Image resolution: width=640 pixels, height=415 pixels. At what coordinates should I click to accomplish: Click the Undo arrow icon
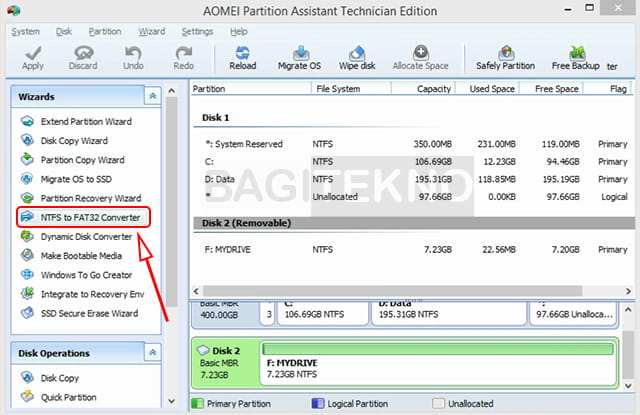tap(133, 53)
